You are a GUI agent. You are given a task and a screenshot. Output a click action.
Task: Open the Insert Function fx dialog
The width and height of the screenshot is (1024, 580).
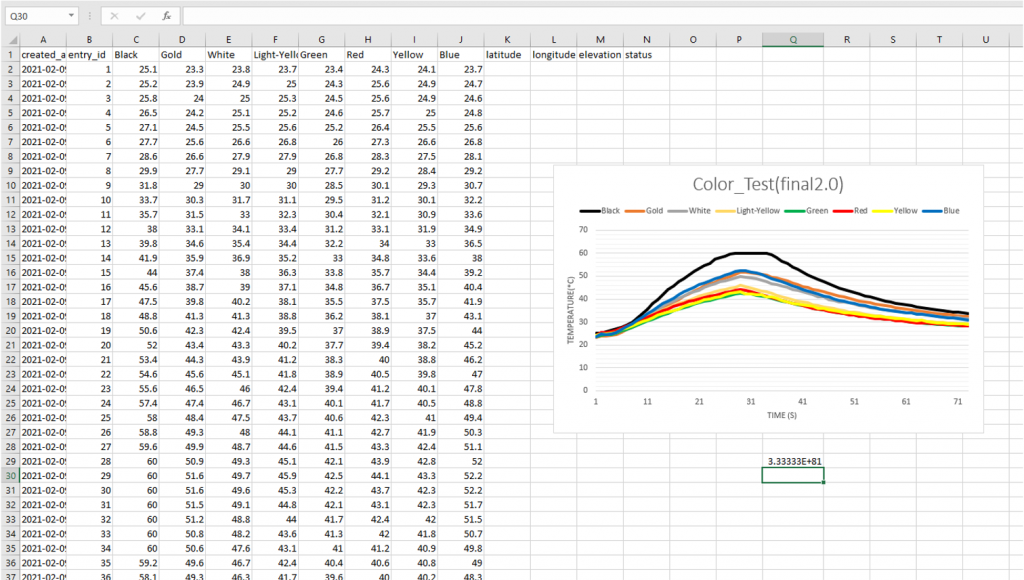point(167,16)
